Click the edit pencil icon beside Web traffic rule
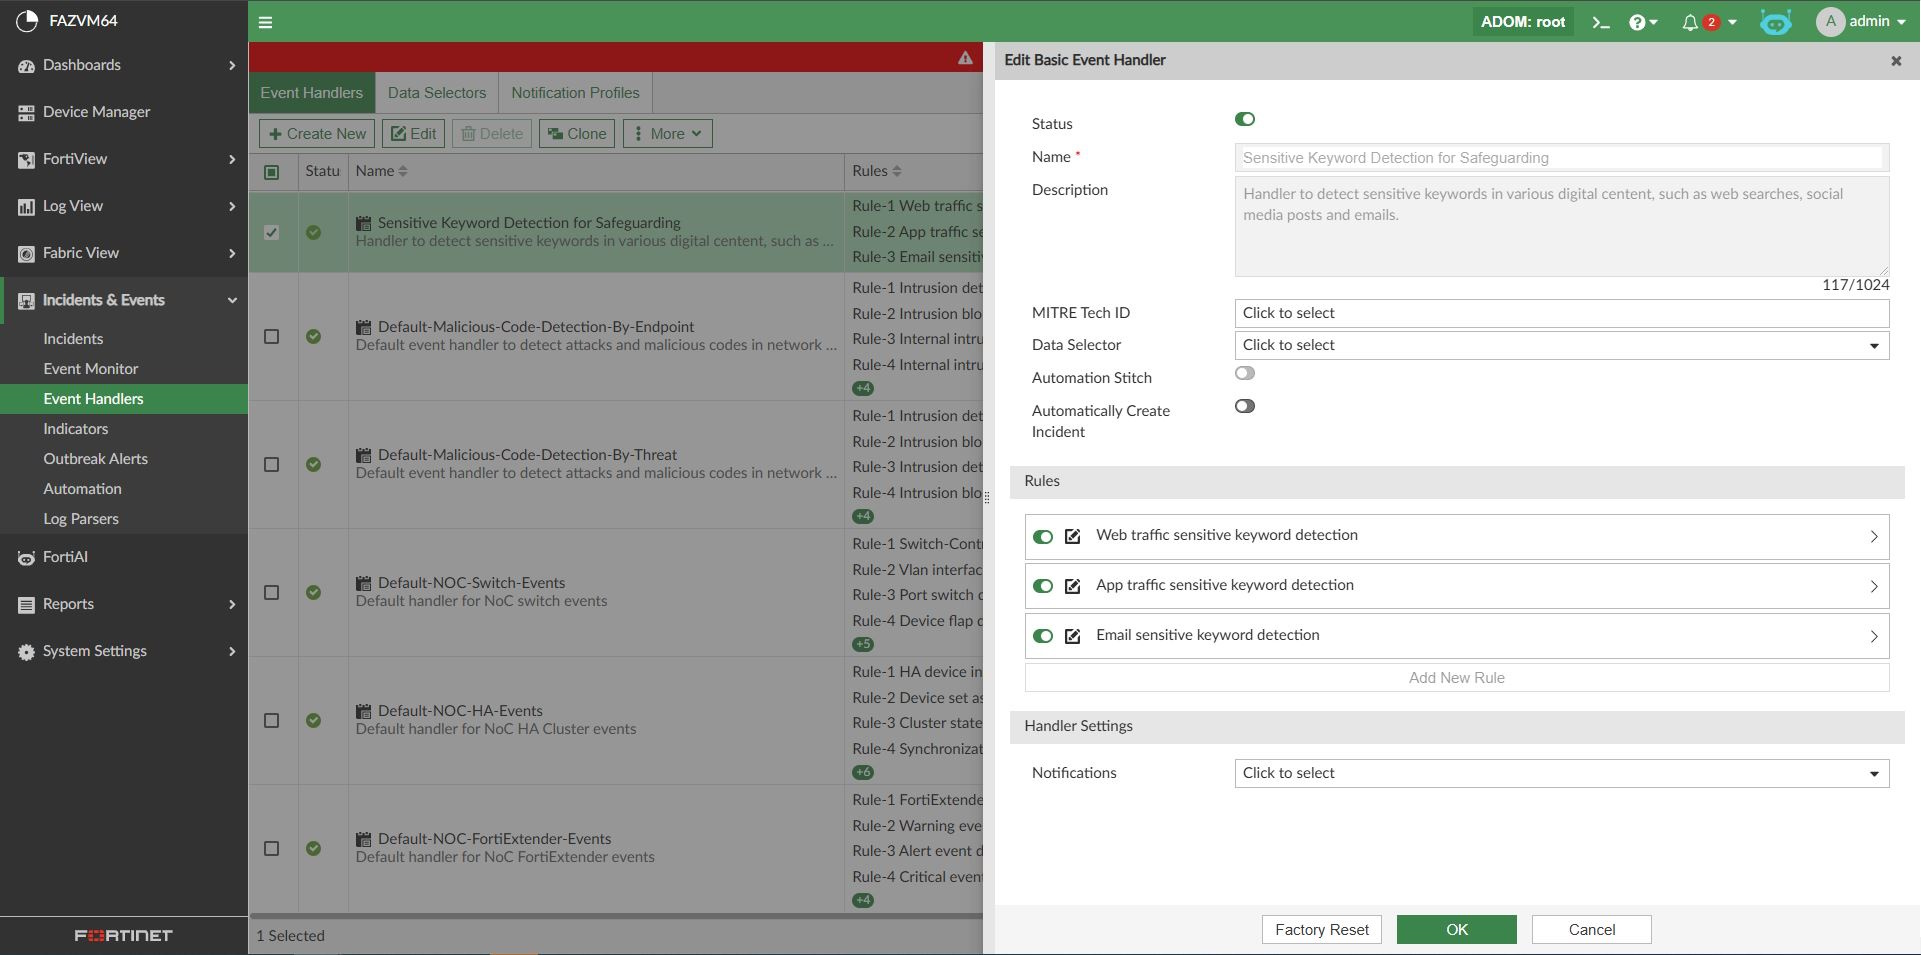 1072,537
